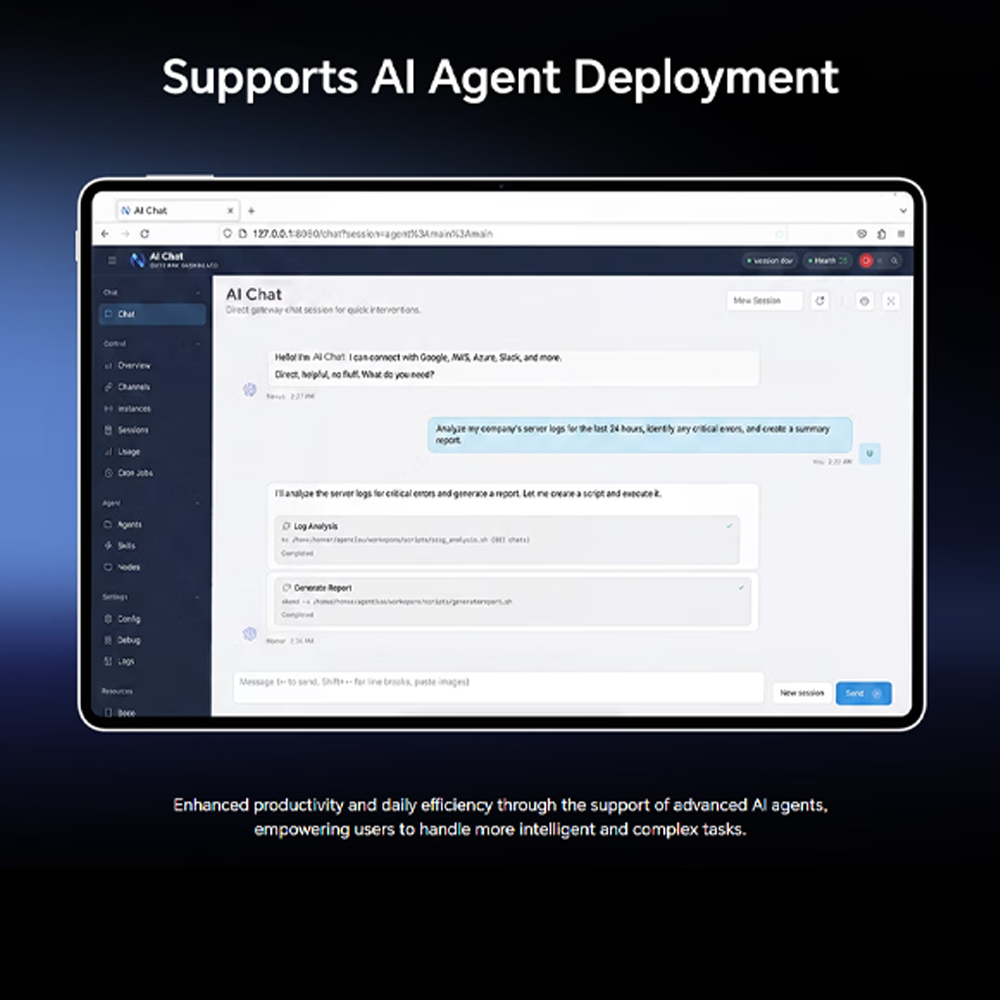Click the AI Chat logo in header

(x=138, y=260)
